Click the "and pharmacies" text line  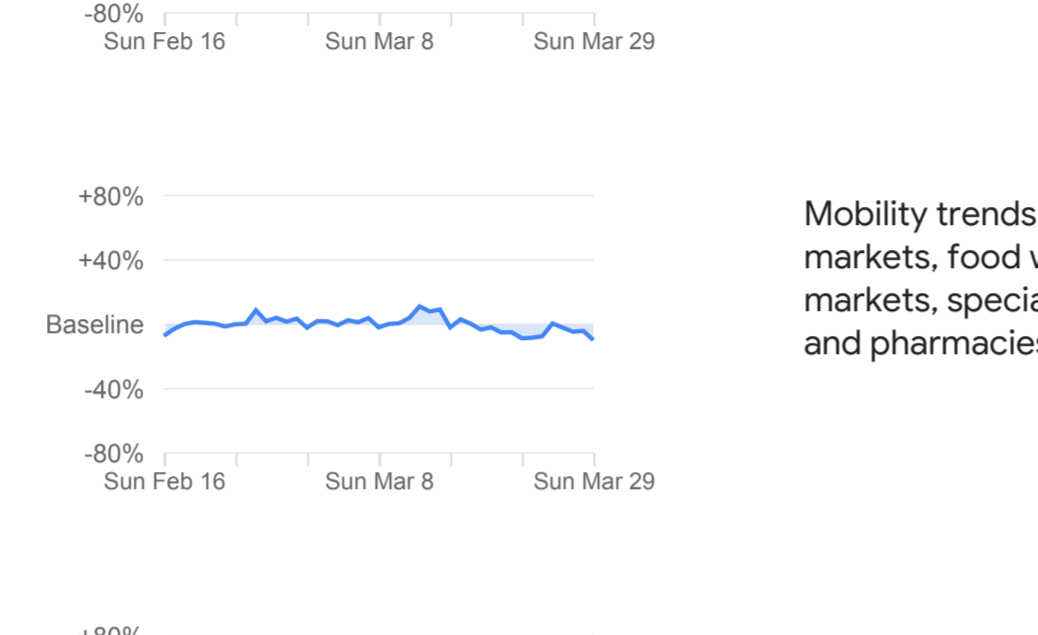[x=919, y=343]
